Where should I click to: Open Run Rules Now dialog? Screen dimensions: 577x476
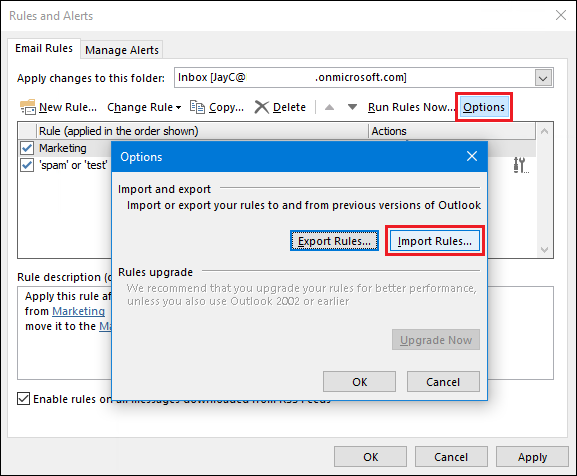[411, 107]
